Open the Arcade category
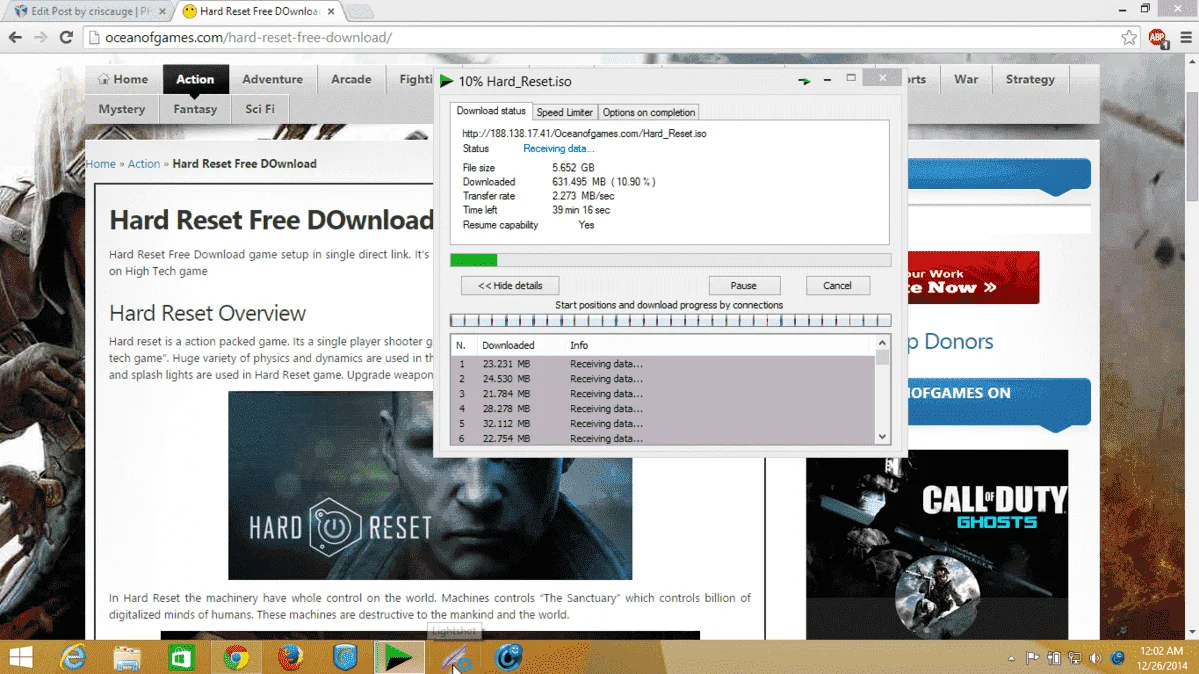Screen dimensions: 1199x674 [x=351, y=79]
